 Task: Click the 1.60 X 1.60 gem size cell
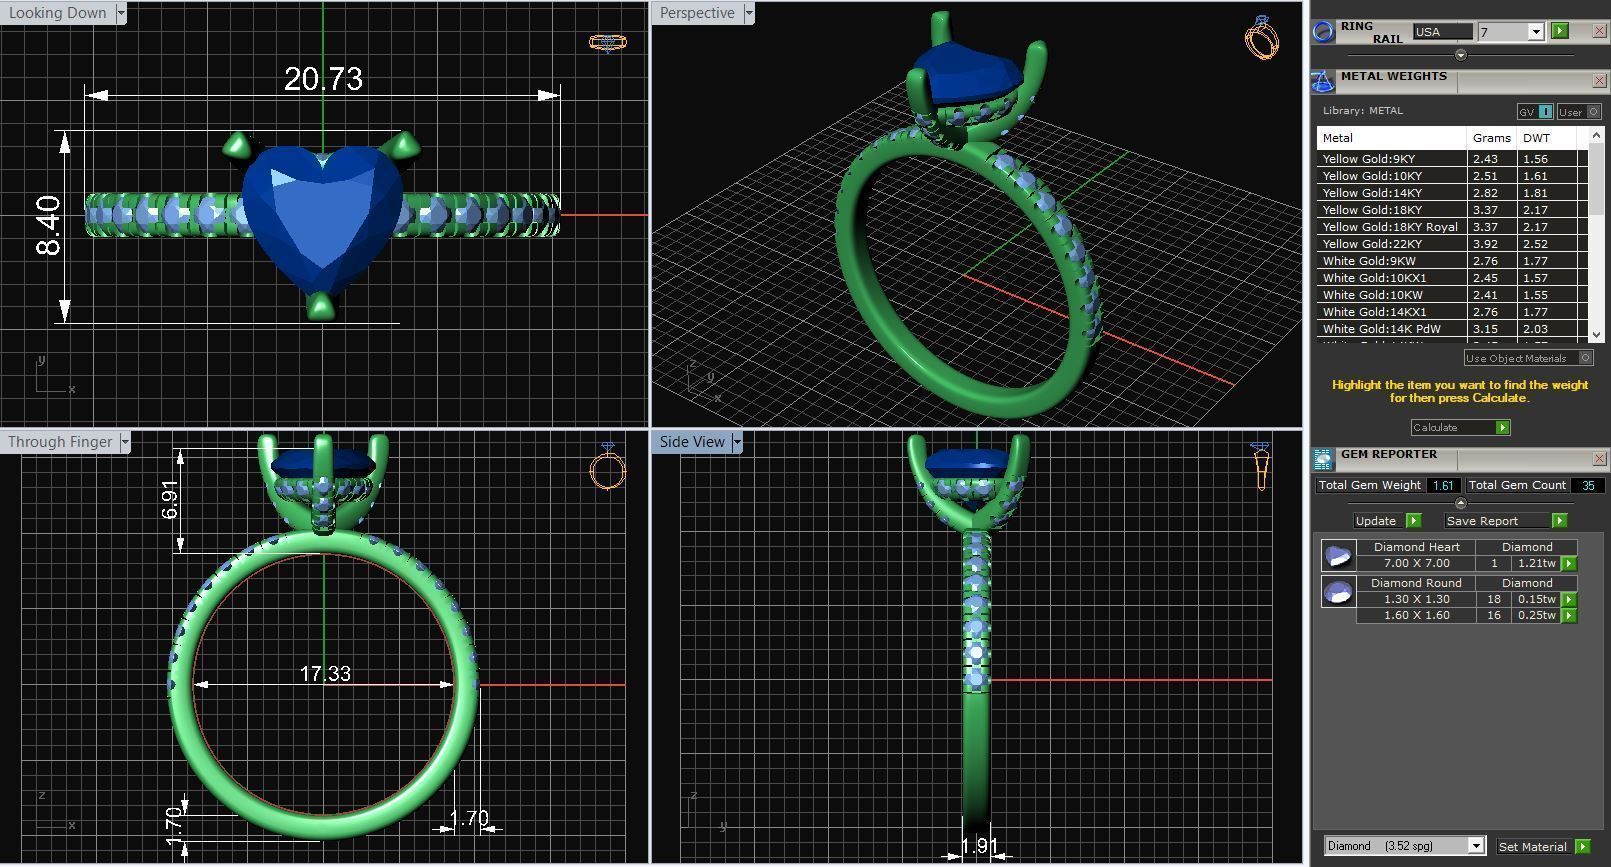(x=1416, y=615)
